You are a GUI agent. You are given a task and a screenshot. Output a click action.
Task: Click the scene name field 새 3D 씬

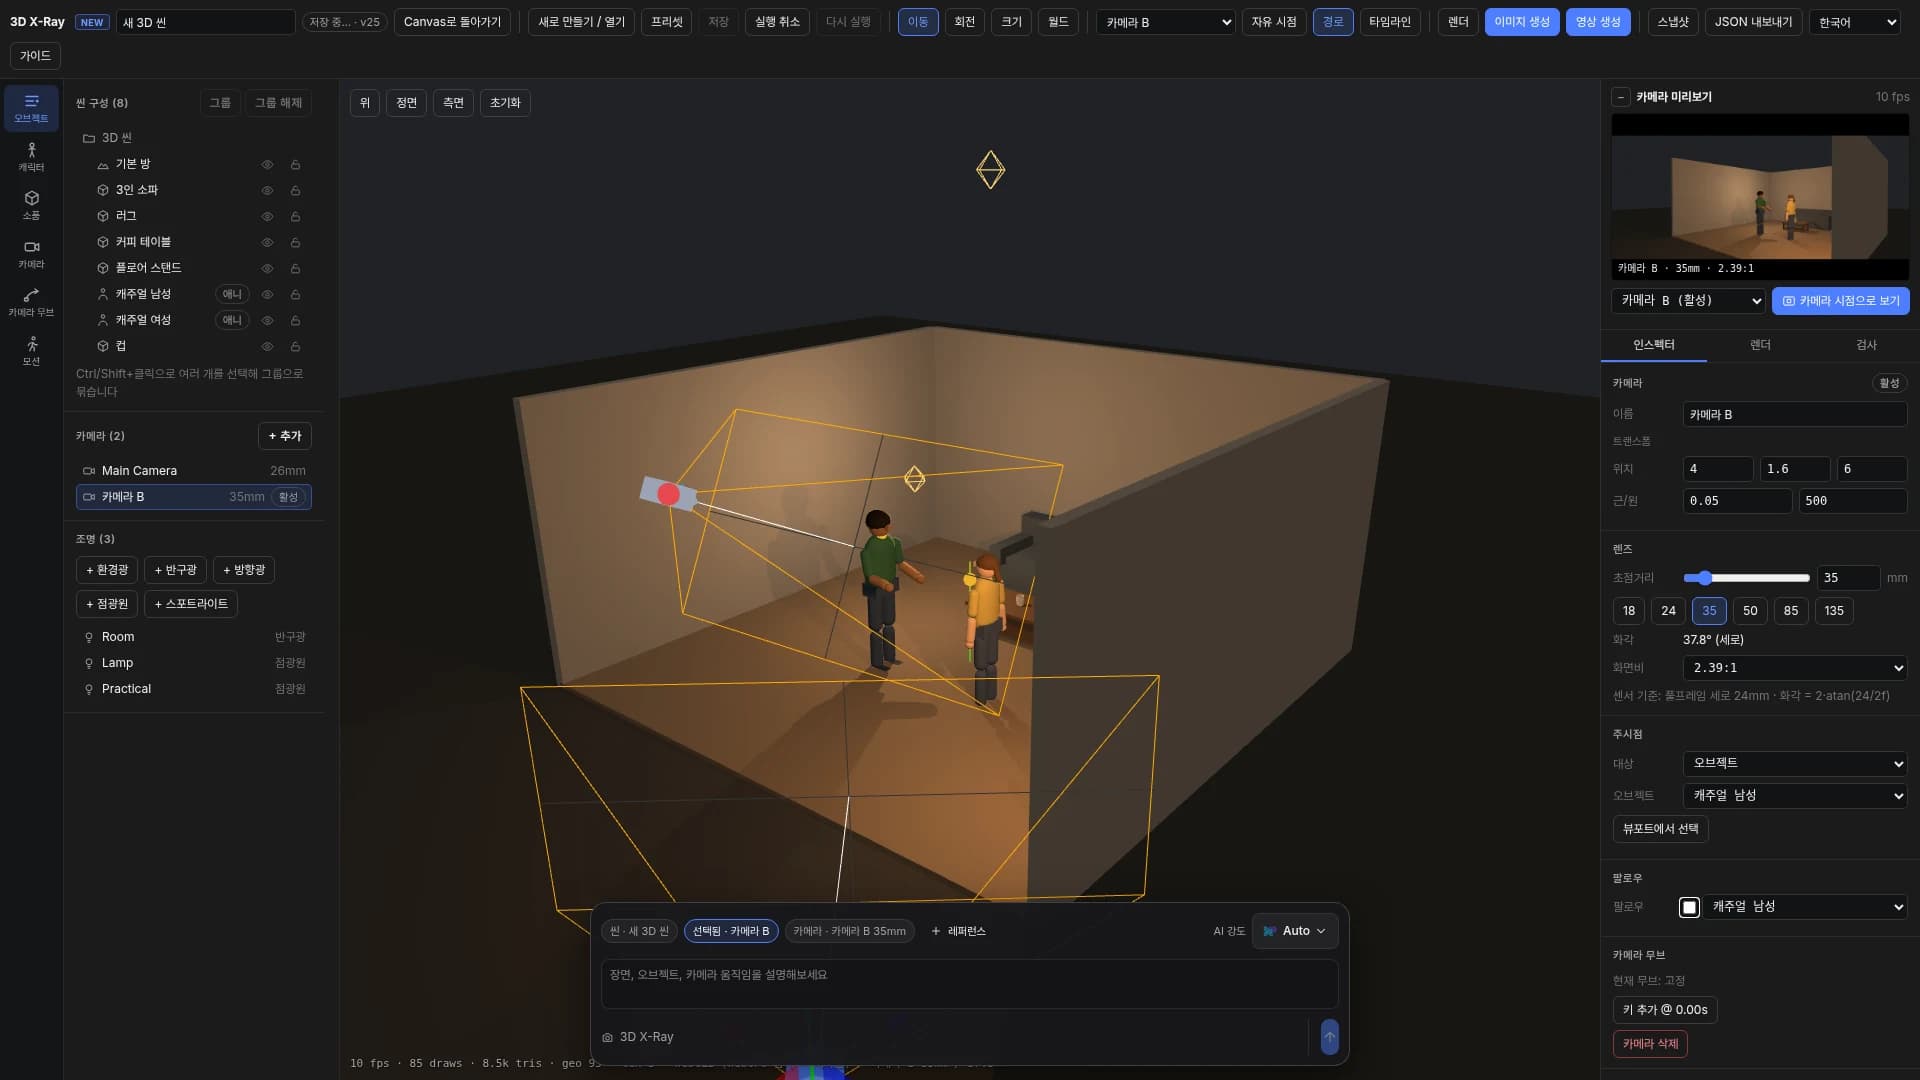tap(205, 22)
